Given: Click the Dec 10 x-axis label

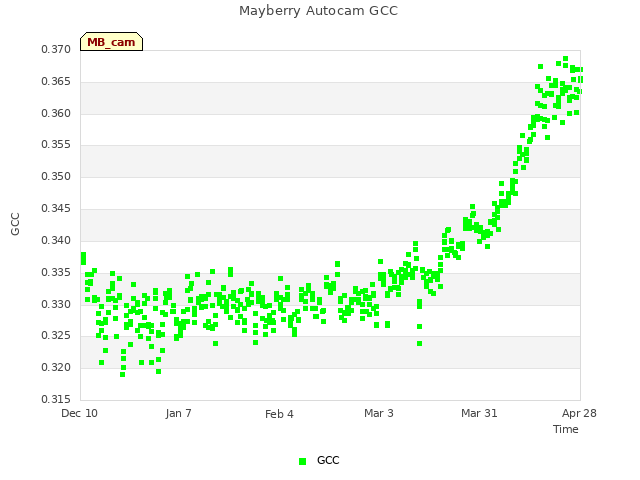Looking at the screenshot, I should pos(79,413).
